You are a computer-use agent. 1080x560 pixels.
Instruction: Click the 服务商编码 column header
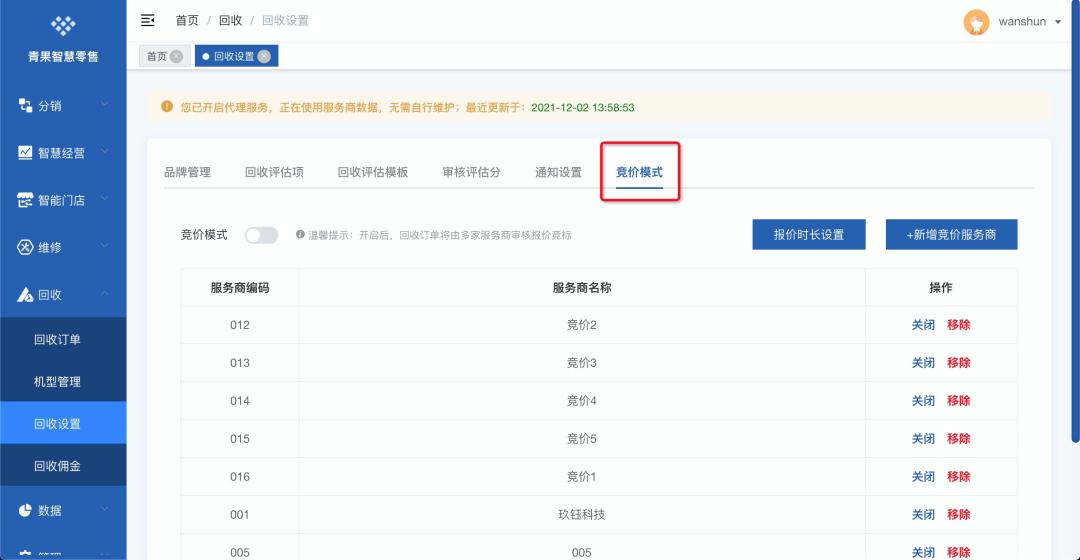point(240,288)
